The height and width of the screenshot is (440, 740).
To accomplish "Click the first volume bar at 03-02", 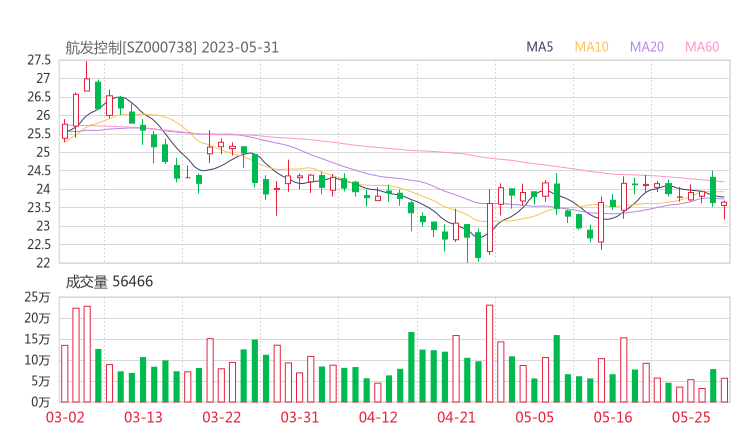I will [x=65, y=374].
